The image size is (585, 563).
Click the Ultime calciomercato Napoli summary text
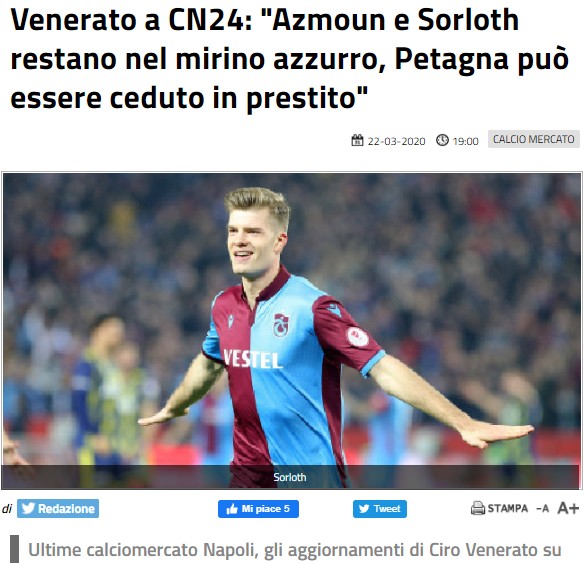[295, 550]
